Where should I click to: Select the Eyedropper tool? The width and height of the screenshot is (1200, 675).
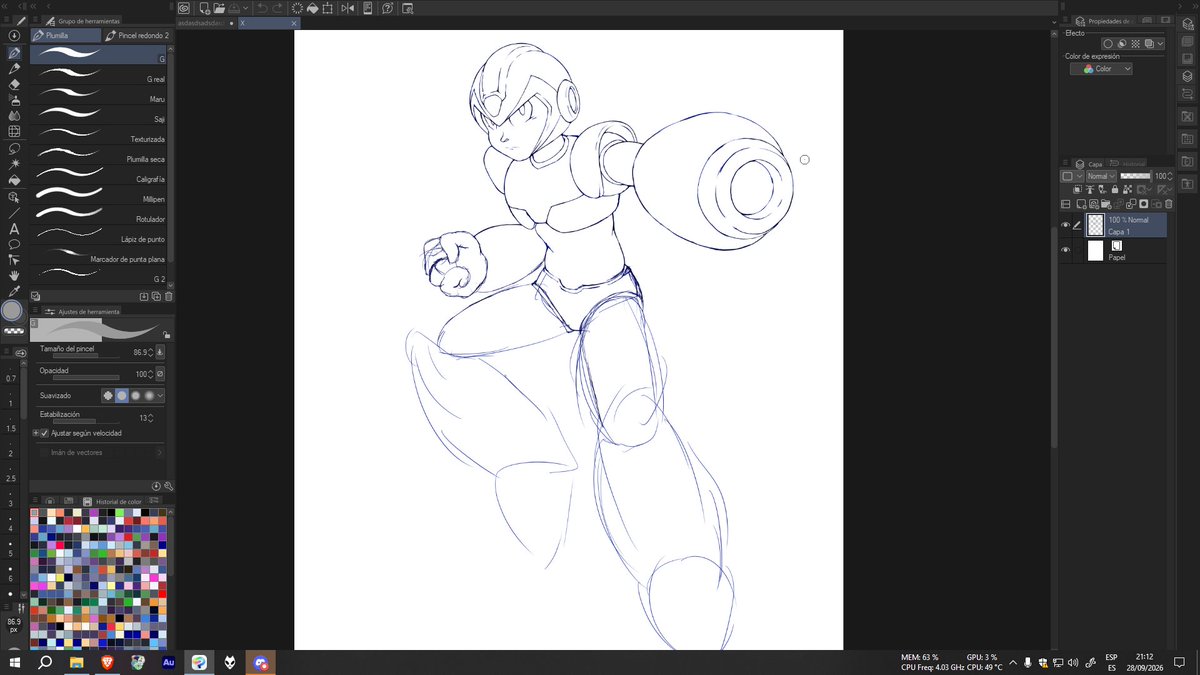pyautogui.click(x=14, y=291)
